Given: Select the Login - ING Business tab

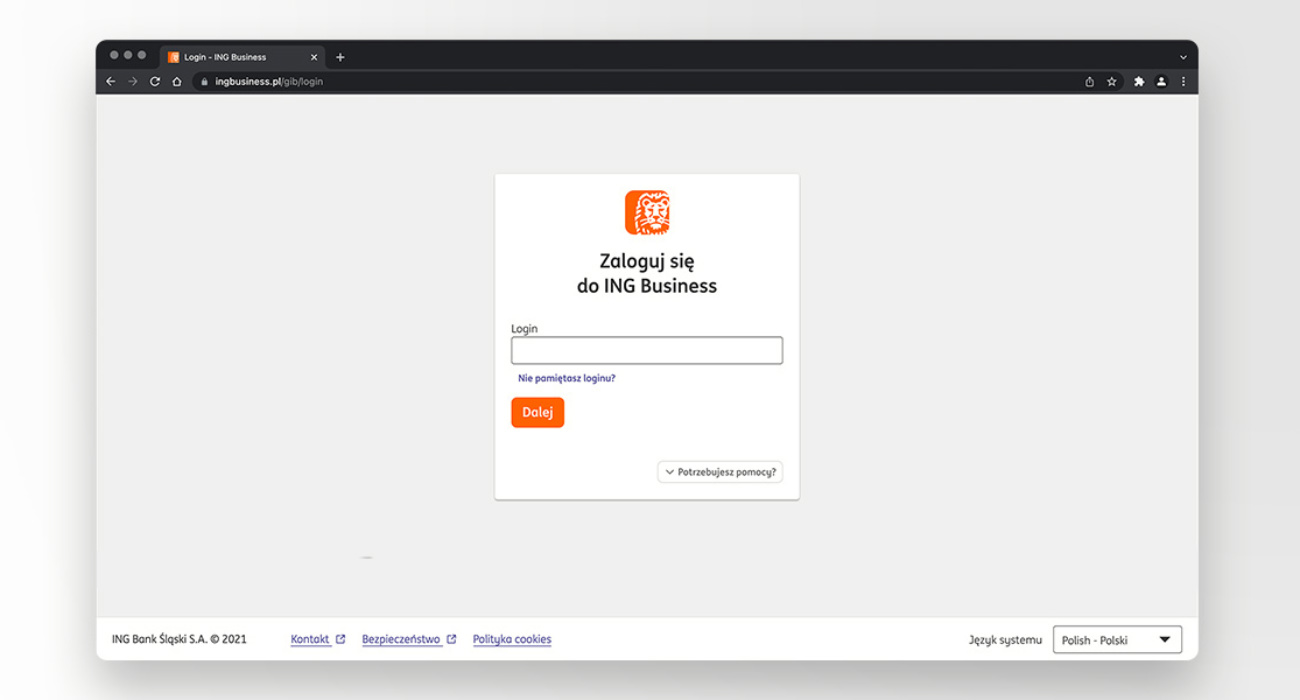Looking at the screenshot, I should [x=243, y=57].
